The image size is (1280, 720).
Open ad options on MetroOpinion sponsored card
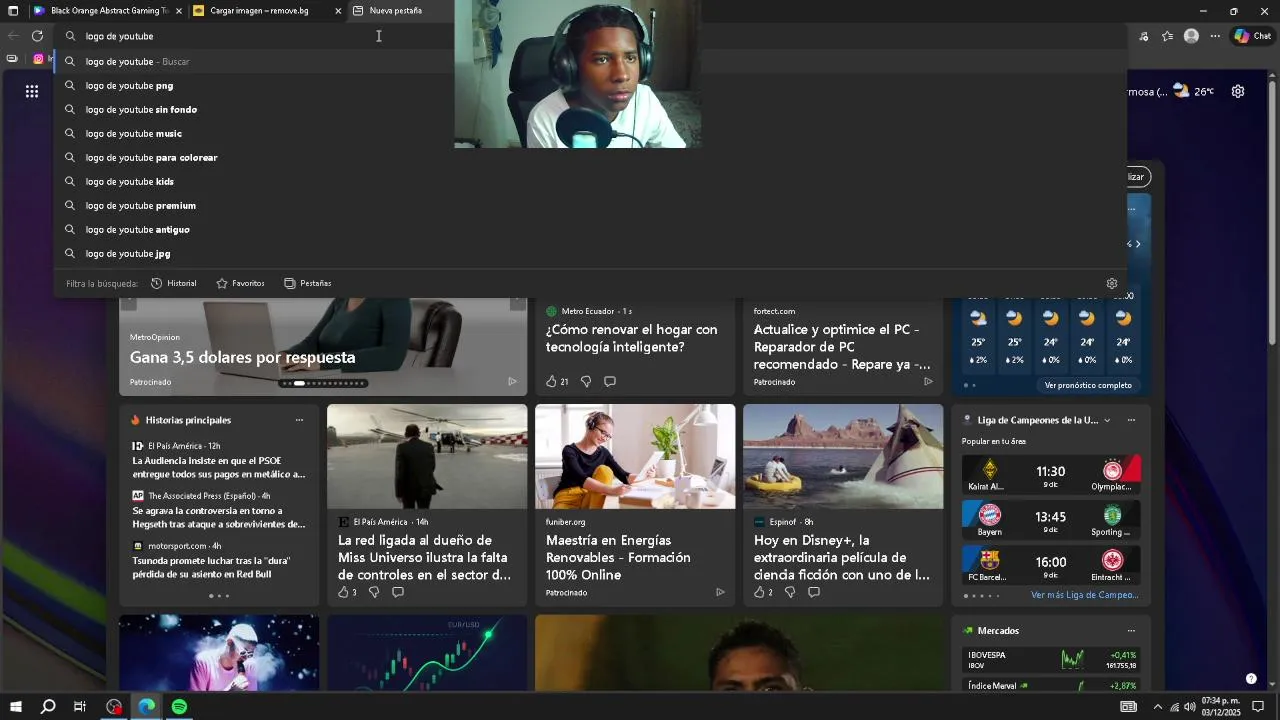(x=512, y=381)
